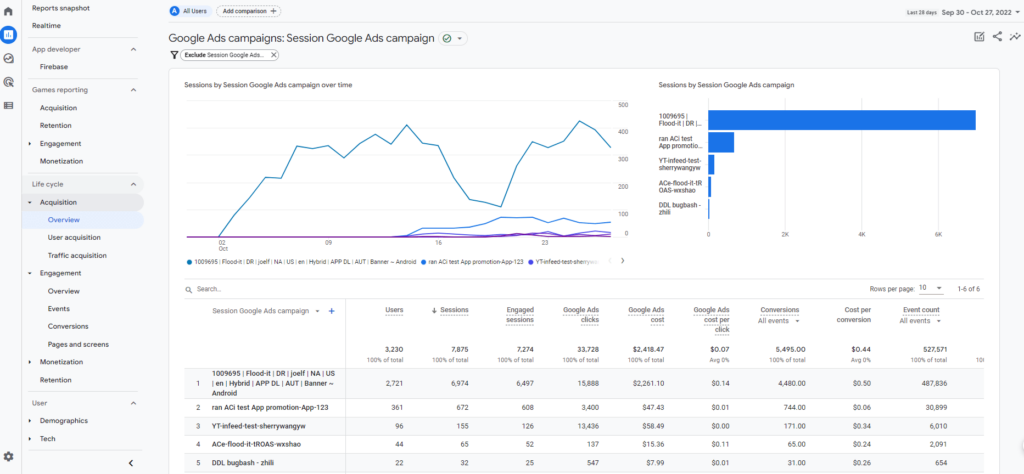The height and width of the screenshot is (474, 1024).
Task: Open the Events report
Action: click(59, 309)
